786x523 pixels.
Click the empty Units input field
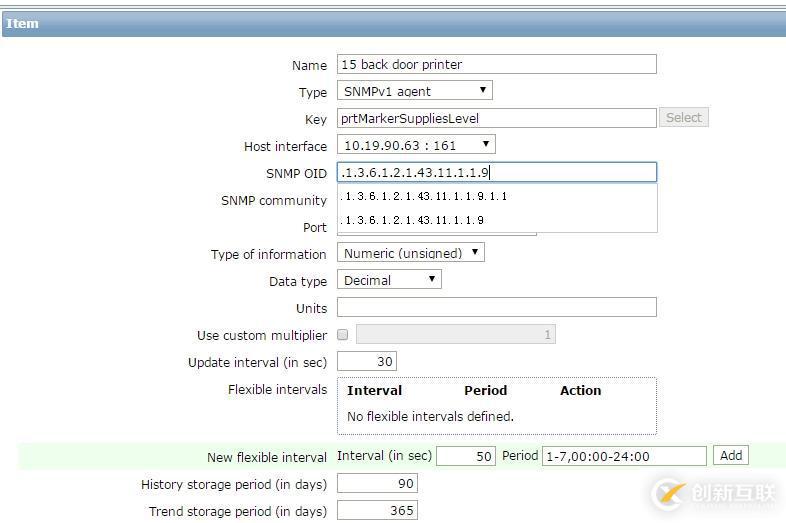coord(496,307)
